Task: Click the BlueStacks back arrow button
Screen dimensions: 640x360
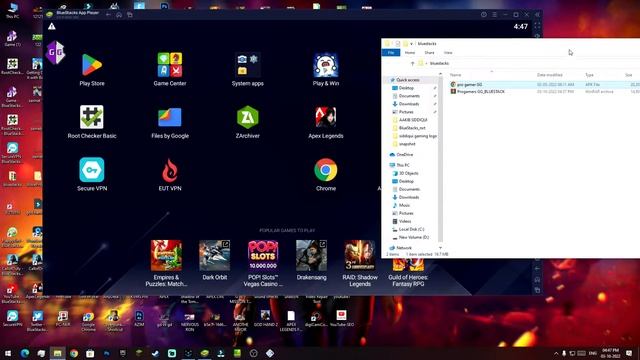Action: (108, 15)
